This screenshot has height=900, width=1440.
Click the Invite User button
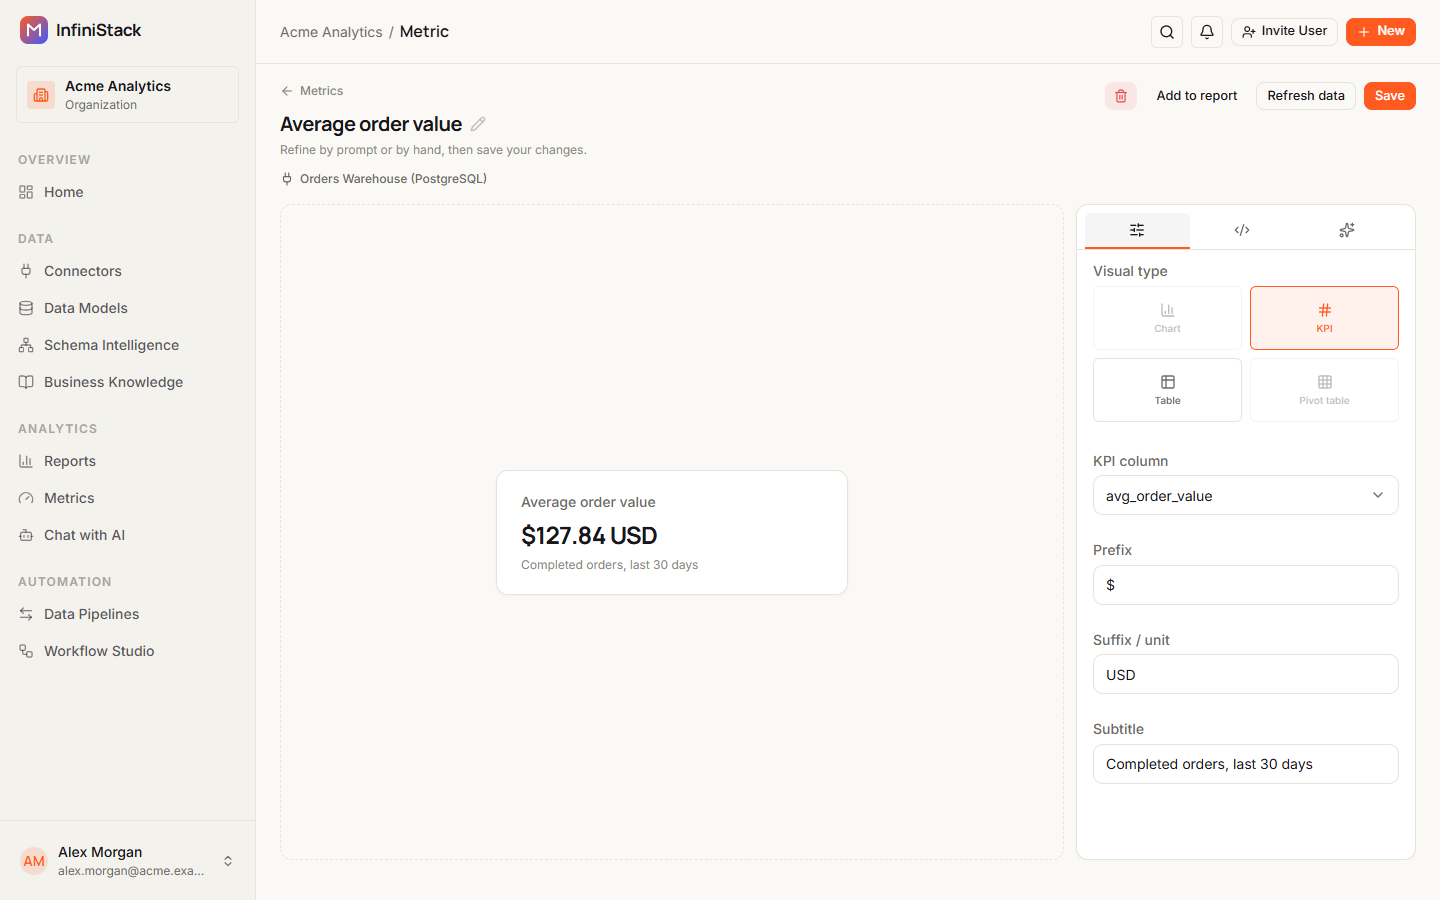1284,31
